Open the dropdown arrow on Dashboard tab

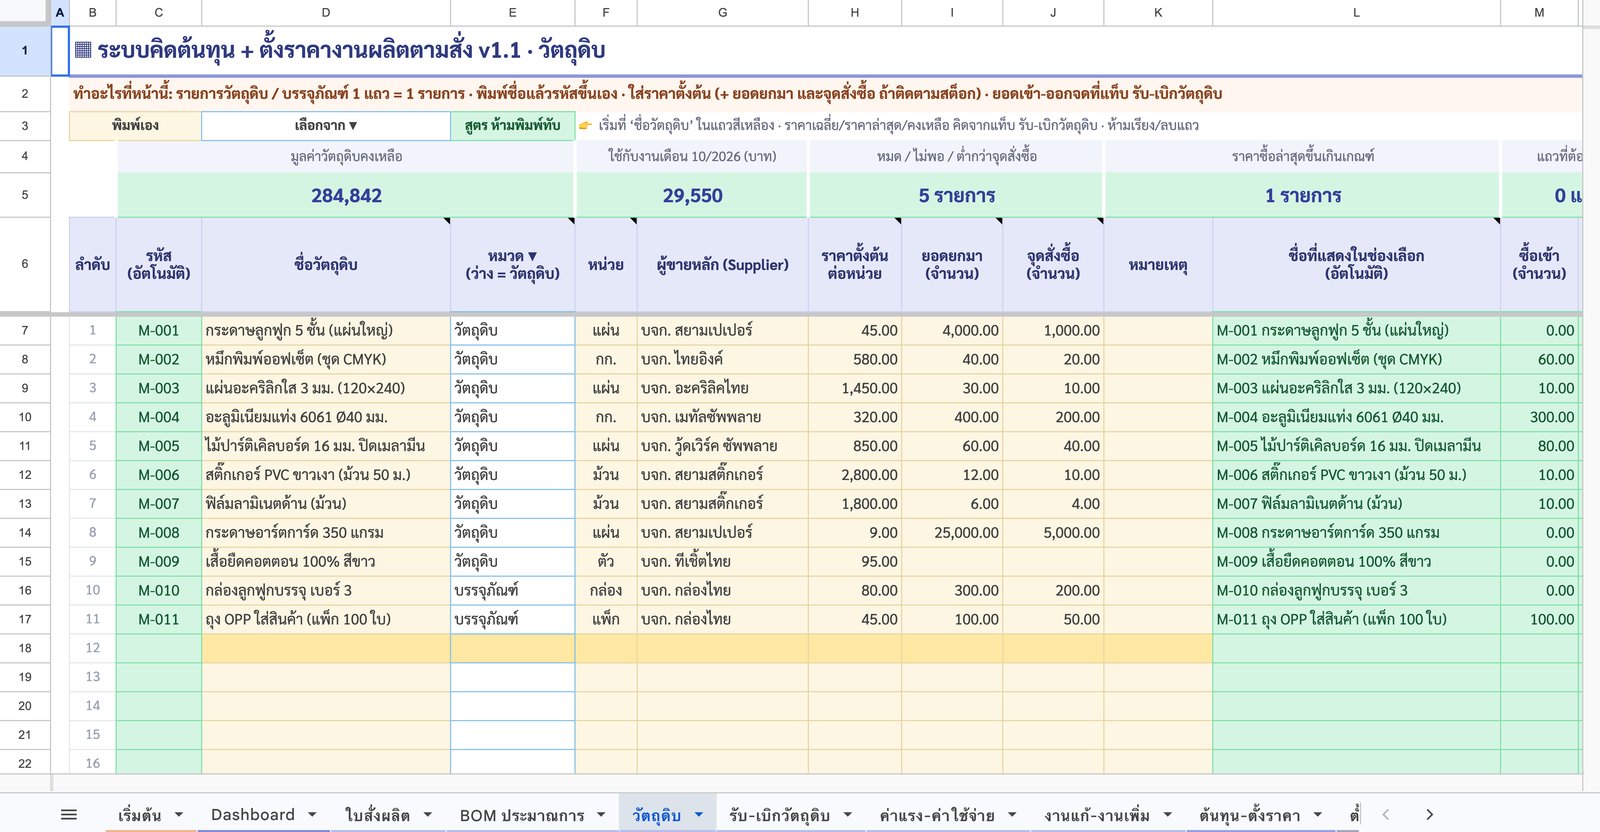click(x=312, y=815)
